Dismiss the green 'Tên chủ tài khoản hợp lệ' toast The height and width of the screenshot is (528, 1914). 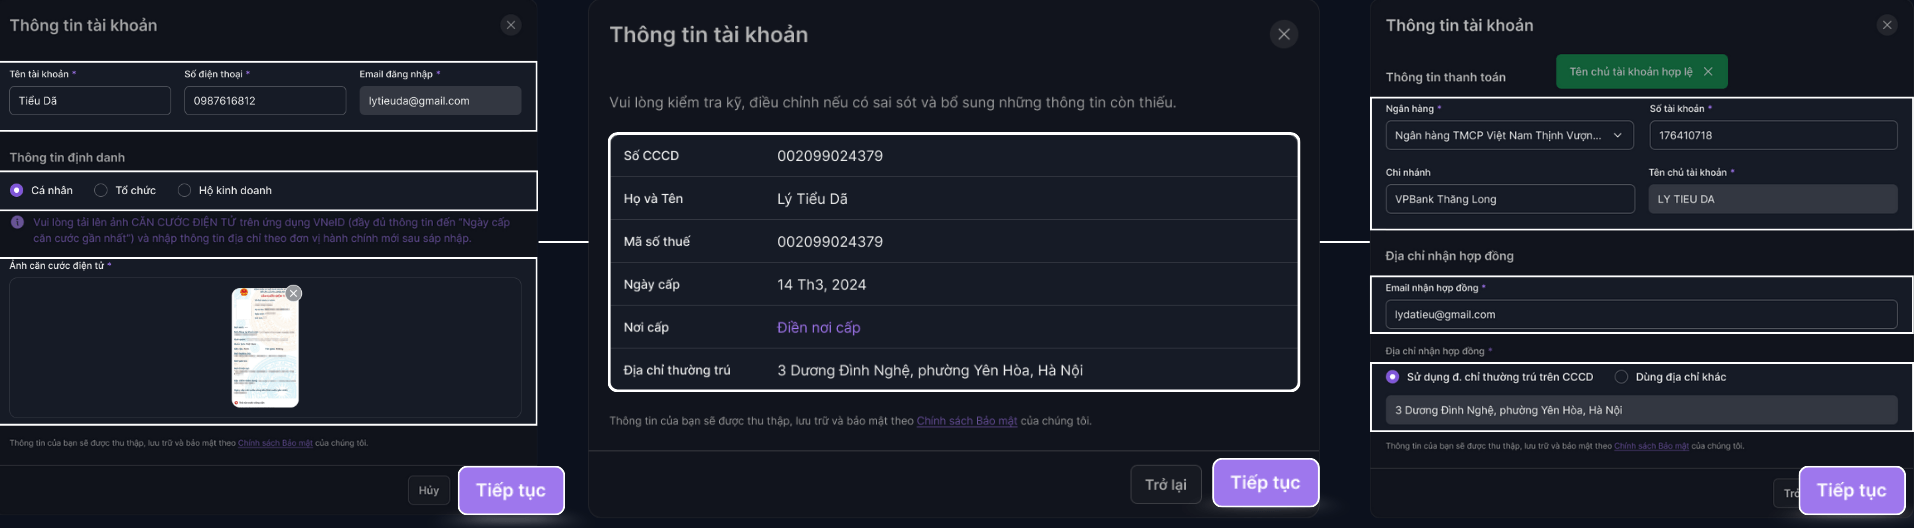point(1708,72)
